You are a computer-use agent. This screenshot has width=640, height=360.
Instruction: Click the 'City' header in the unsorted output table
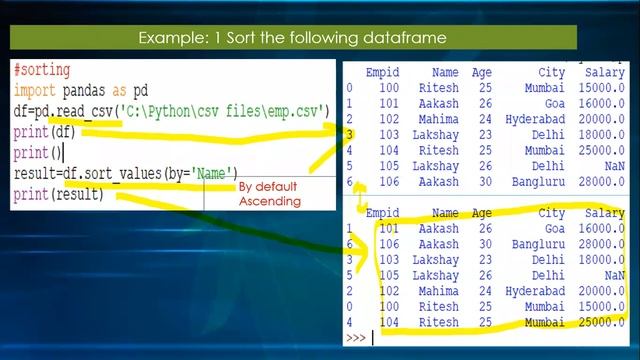coord(551,73)
